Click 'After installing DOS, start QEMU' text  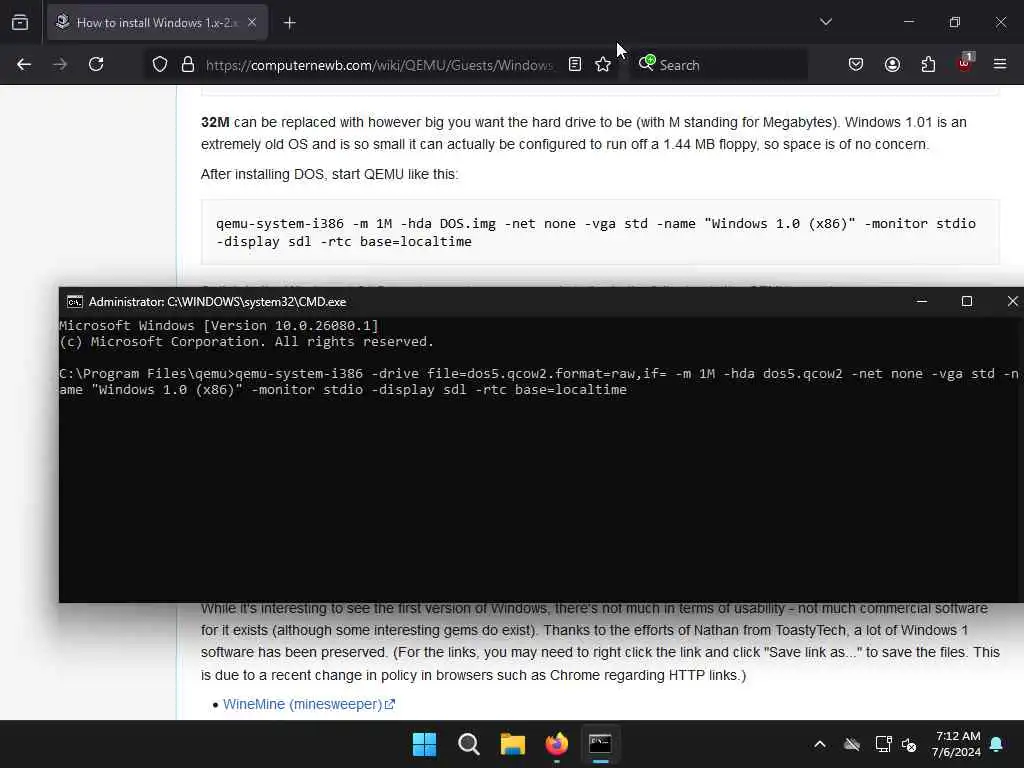pos(330,174)
